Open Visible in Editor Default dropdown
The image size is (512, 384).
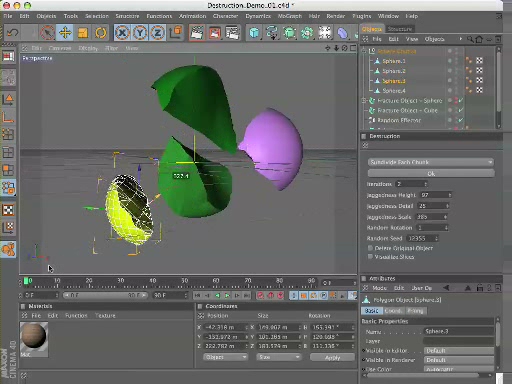[459, 351]
